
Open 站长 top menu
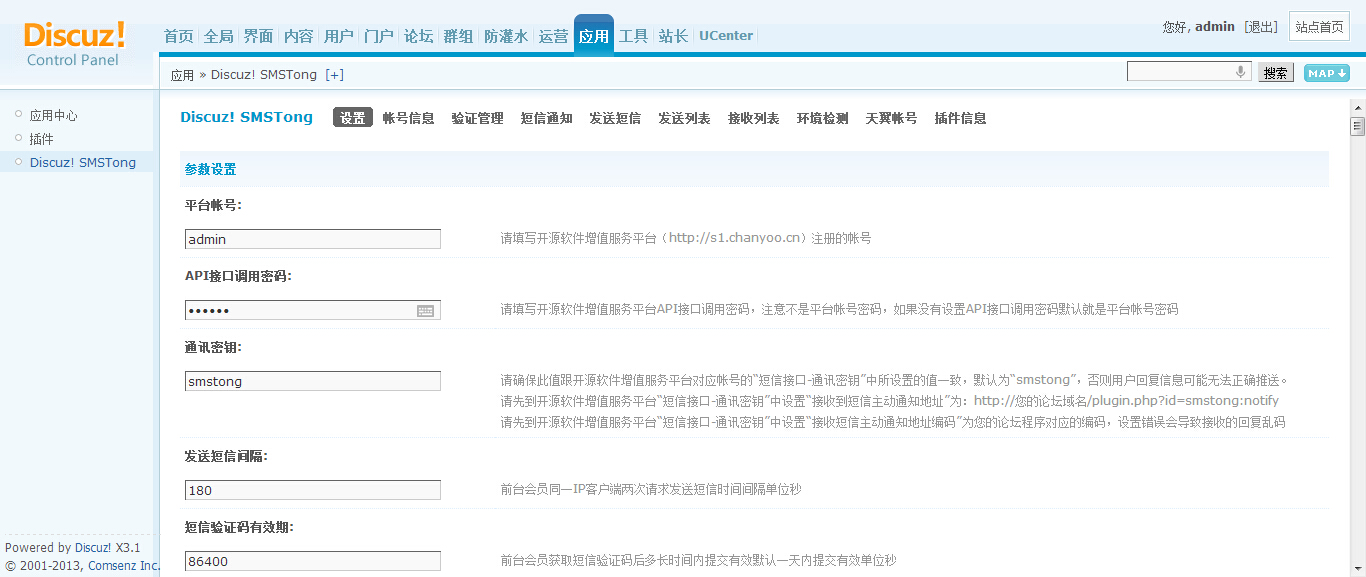pos(673,36)
